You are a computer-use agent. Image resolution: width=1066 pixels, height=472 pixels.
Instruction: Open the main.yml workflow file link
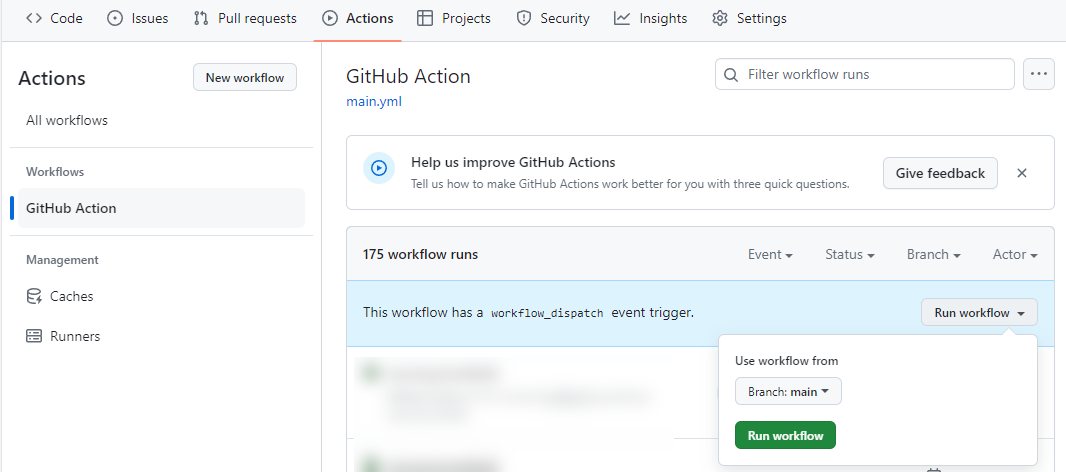pyautogui.click(x=374, y=101)
